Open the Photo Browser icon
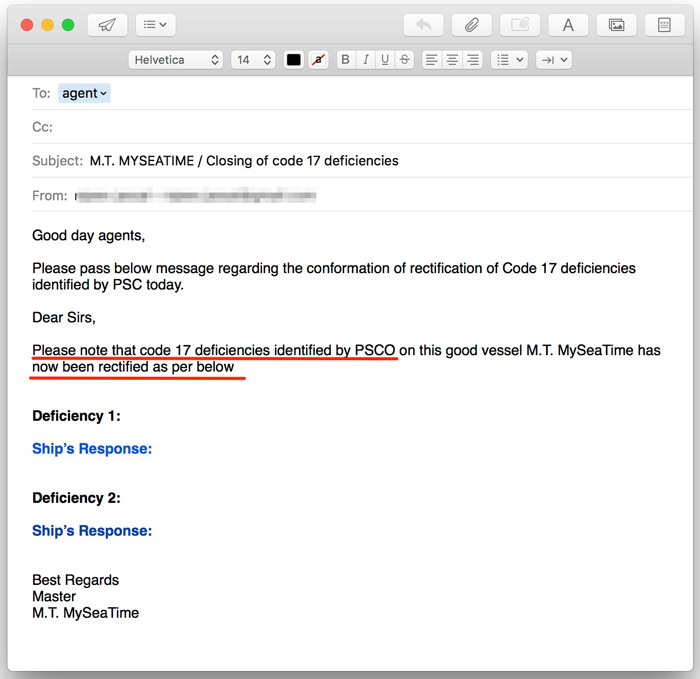The width and height of the screenshot is (700, 679). pos(616,25)
